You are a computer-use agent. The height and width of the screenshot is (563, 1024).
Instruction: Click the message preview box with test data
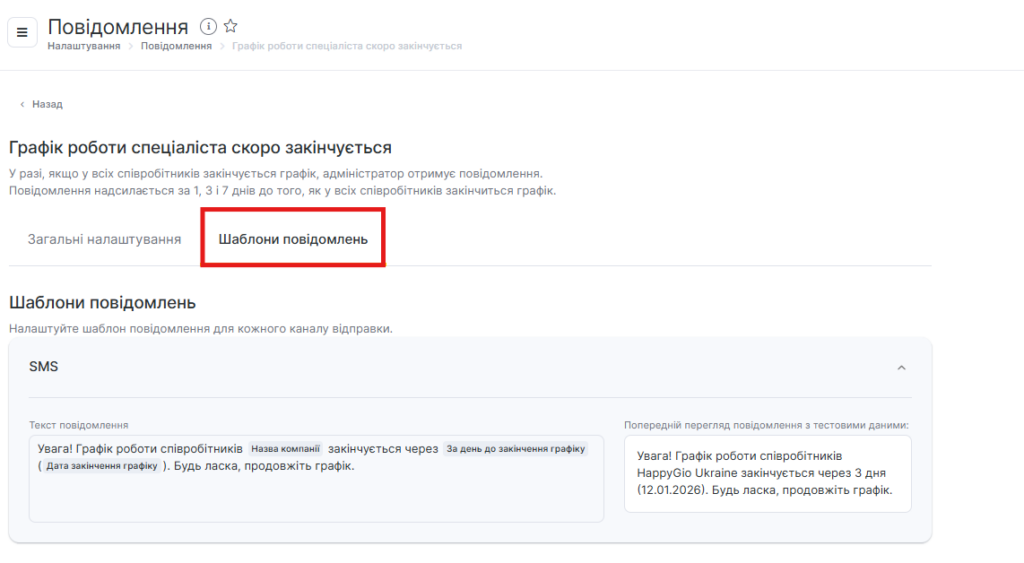[767, 473]
